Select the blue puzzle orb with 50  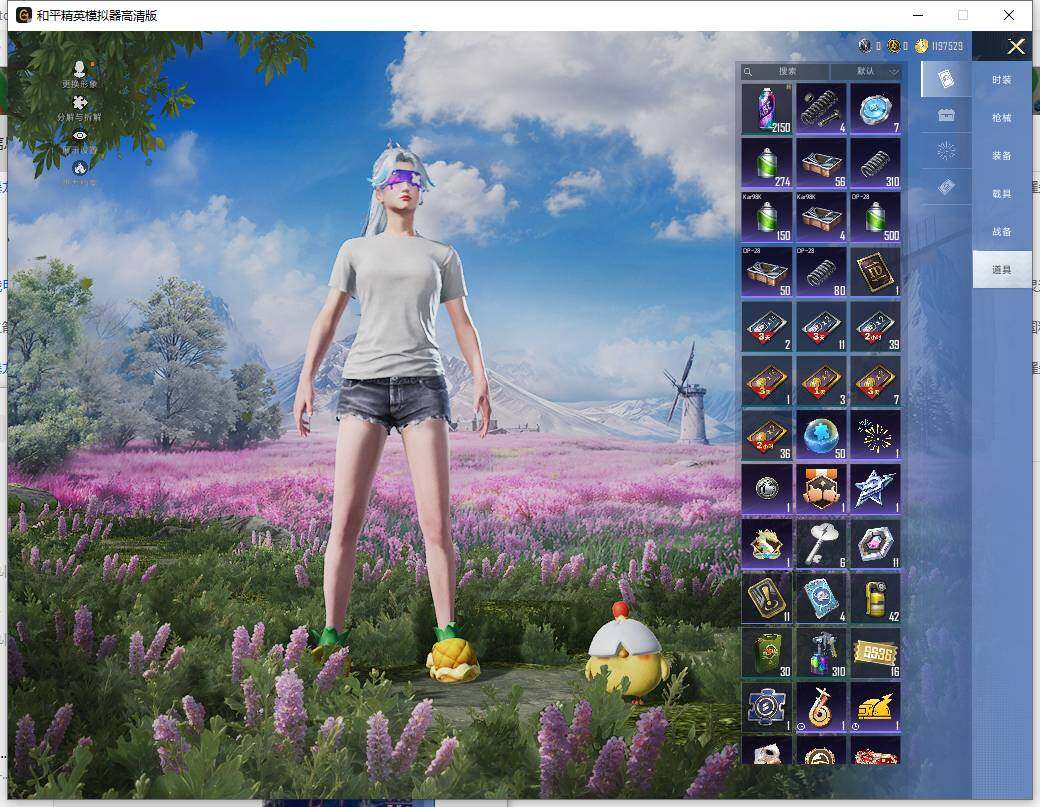pyautogui.click(x=821, y=435)
